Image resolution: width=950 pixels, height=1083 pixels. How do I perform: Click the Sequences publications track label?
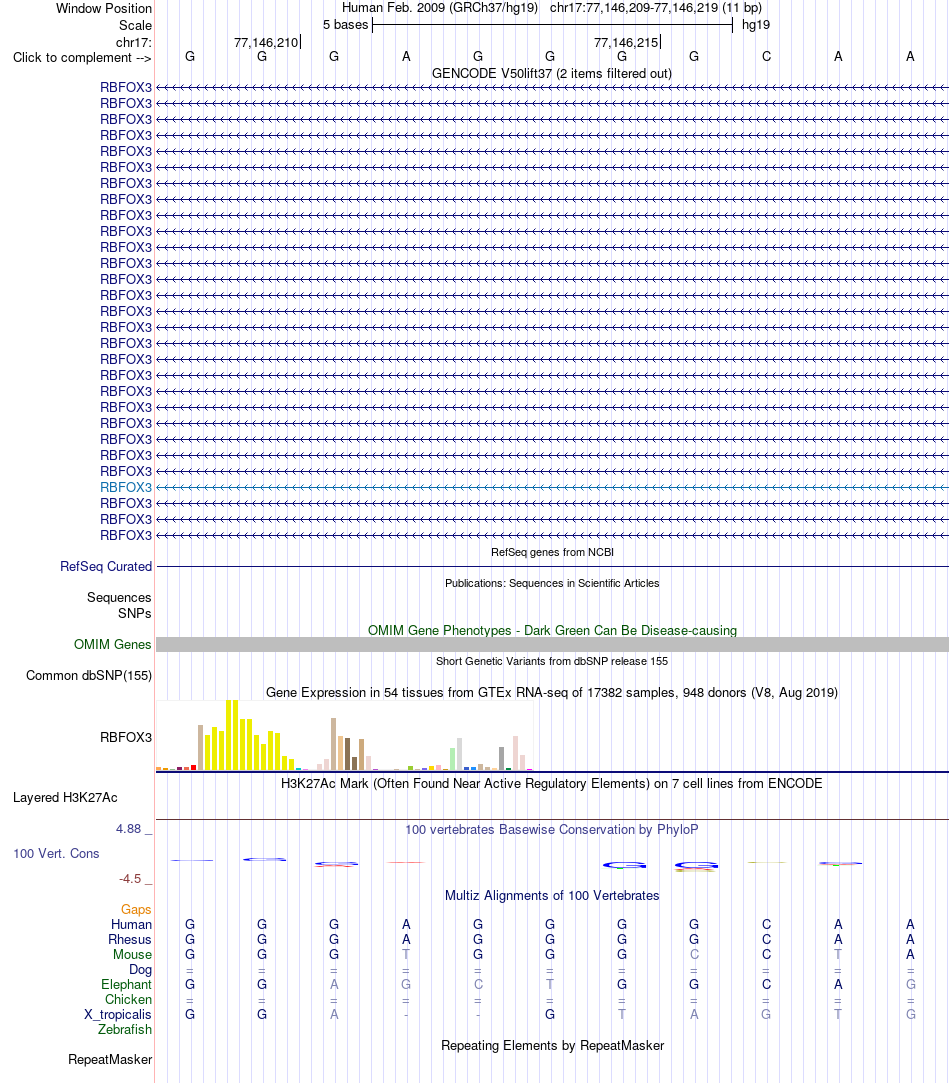point(119,597)
